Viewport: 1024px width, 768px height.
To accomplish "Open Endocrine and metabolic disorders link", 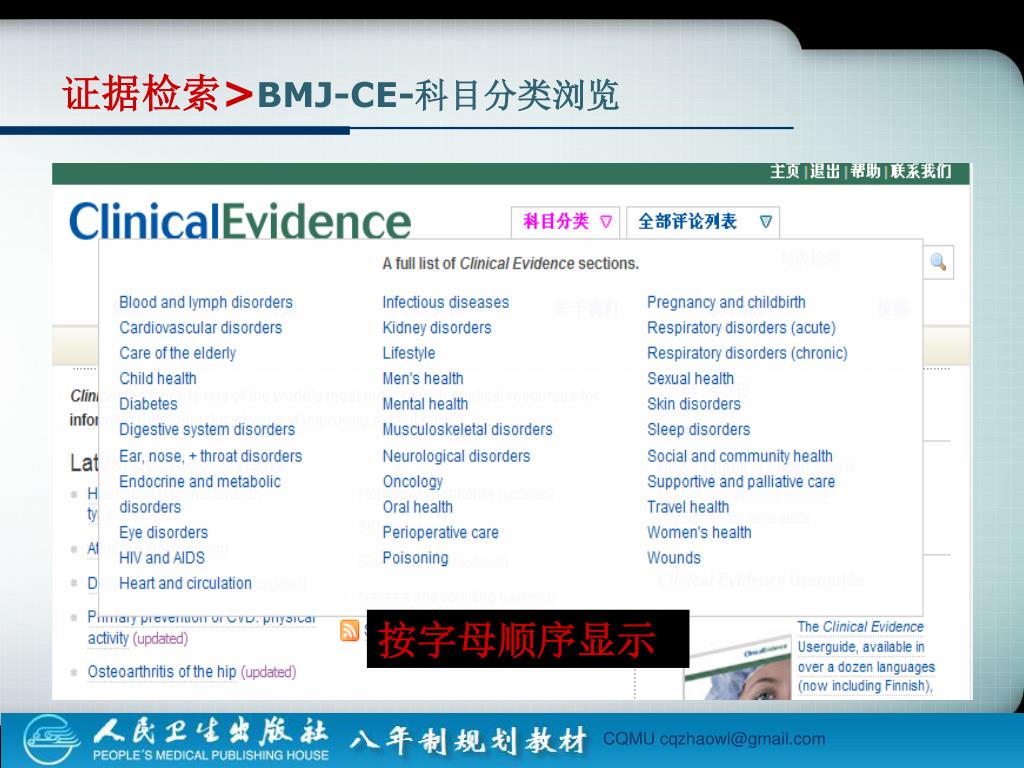I will (x=200, y=494).
